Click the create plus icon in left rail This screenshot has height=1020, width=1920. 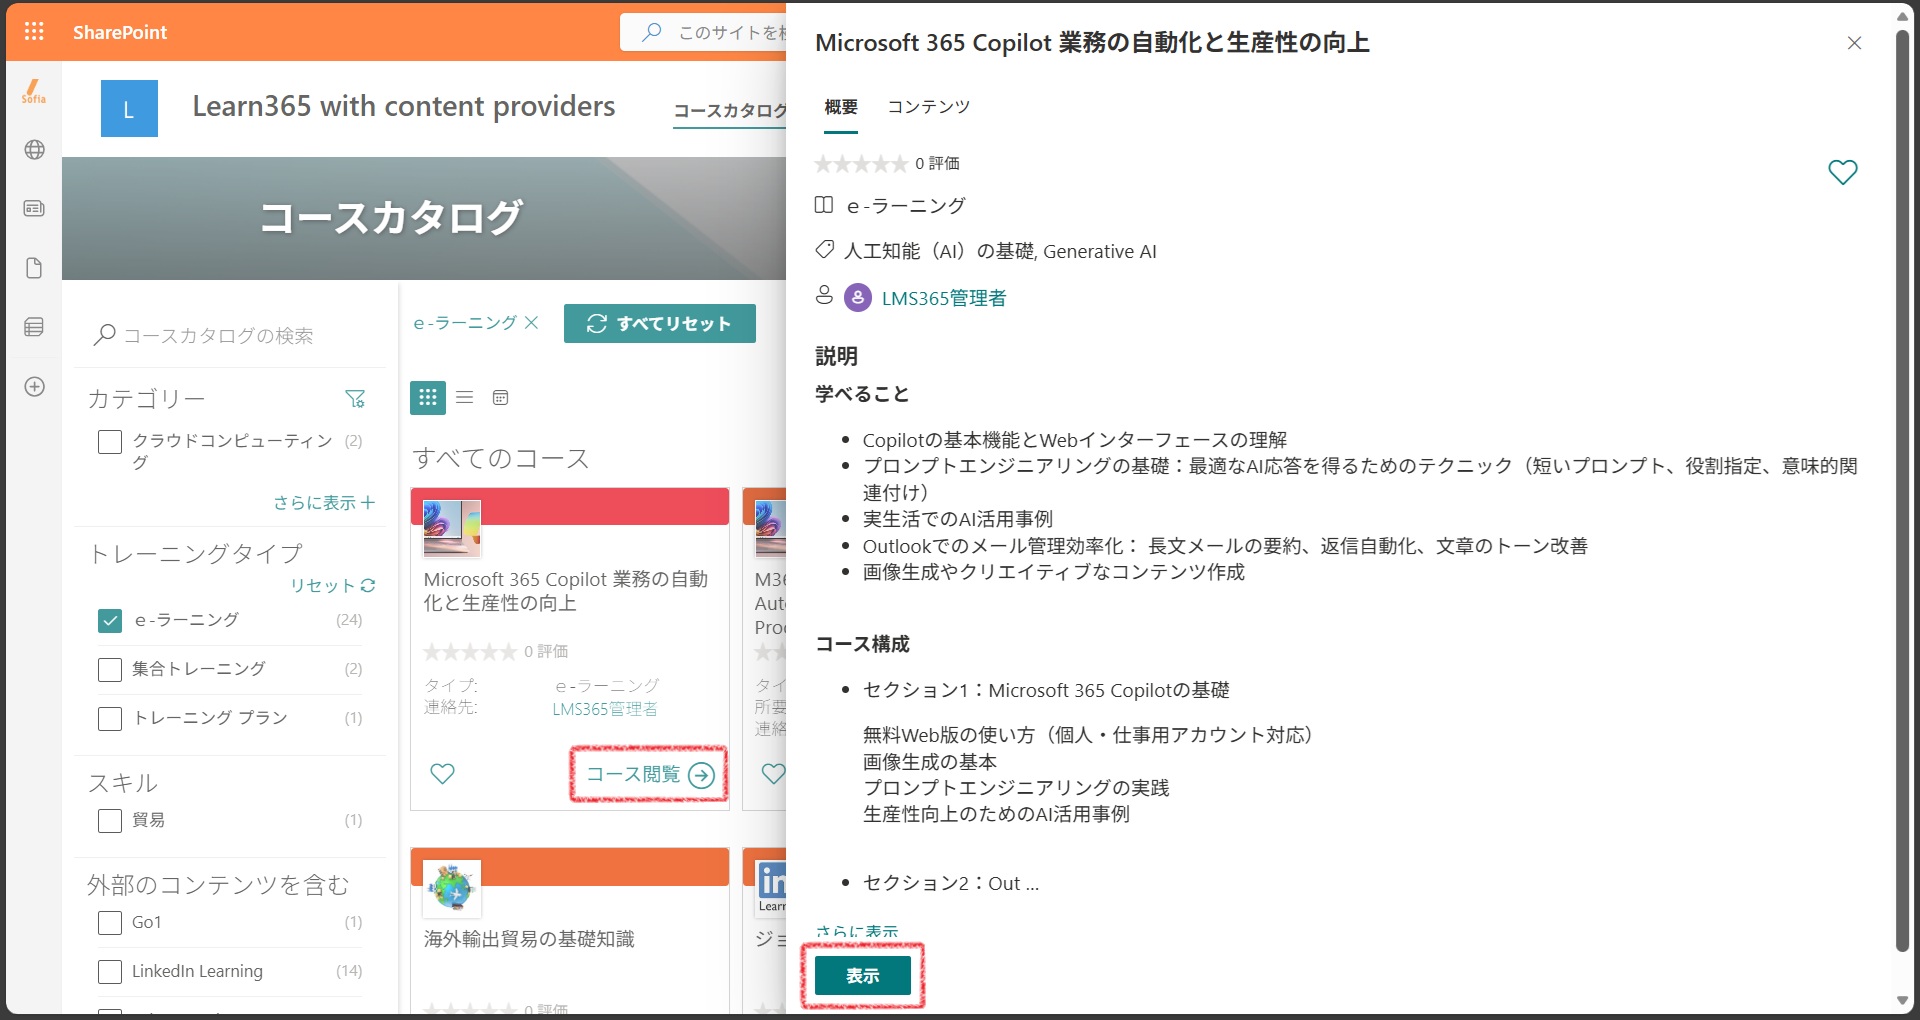(x=34, y=387)
